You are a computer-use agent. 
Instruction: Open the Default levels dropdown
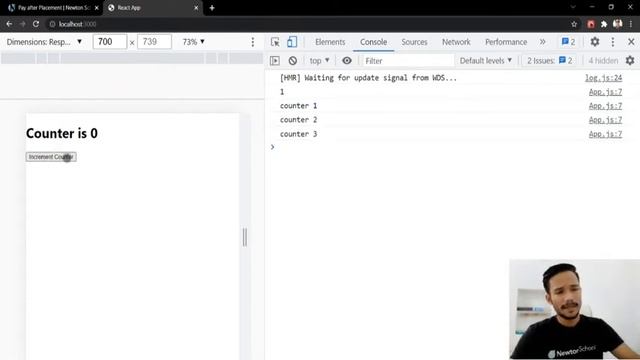(486, 61)
